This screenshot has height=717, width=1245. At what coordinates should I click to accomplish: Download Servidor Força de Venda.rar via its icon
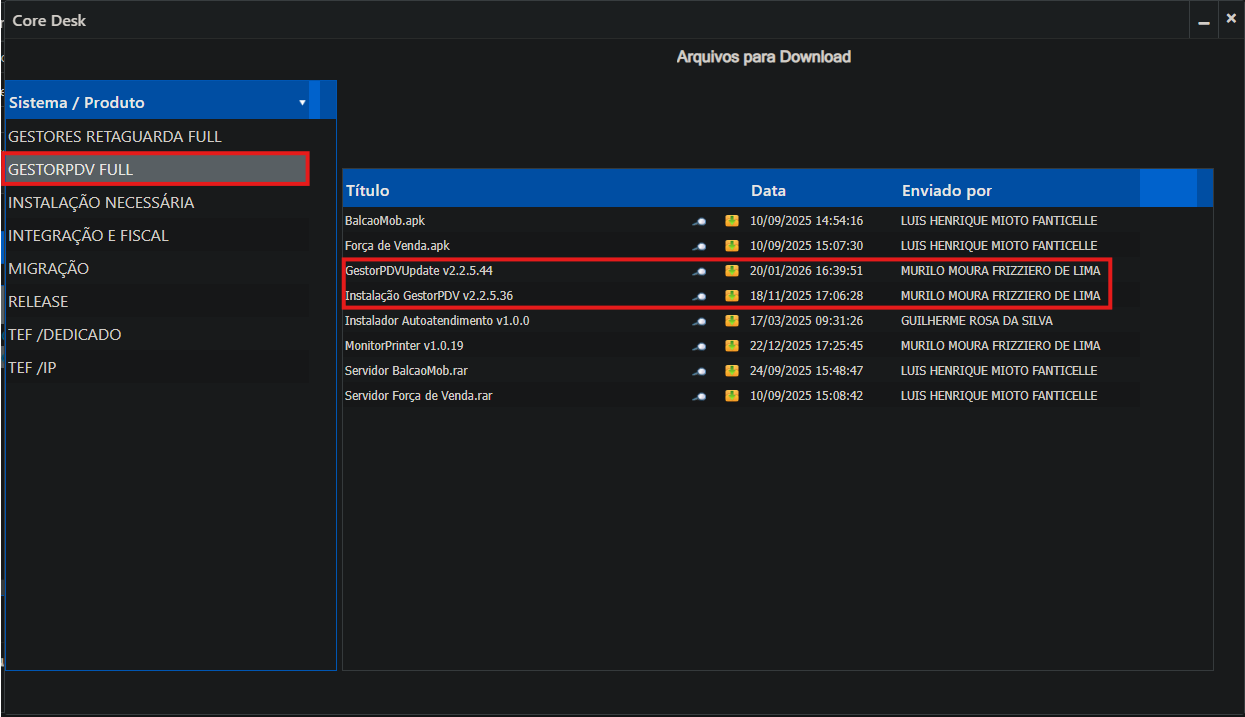(x=731, y=396)
